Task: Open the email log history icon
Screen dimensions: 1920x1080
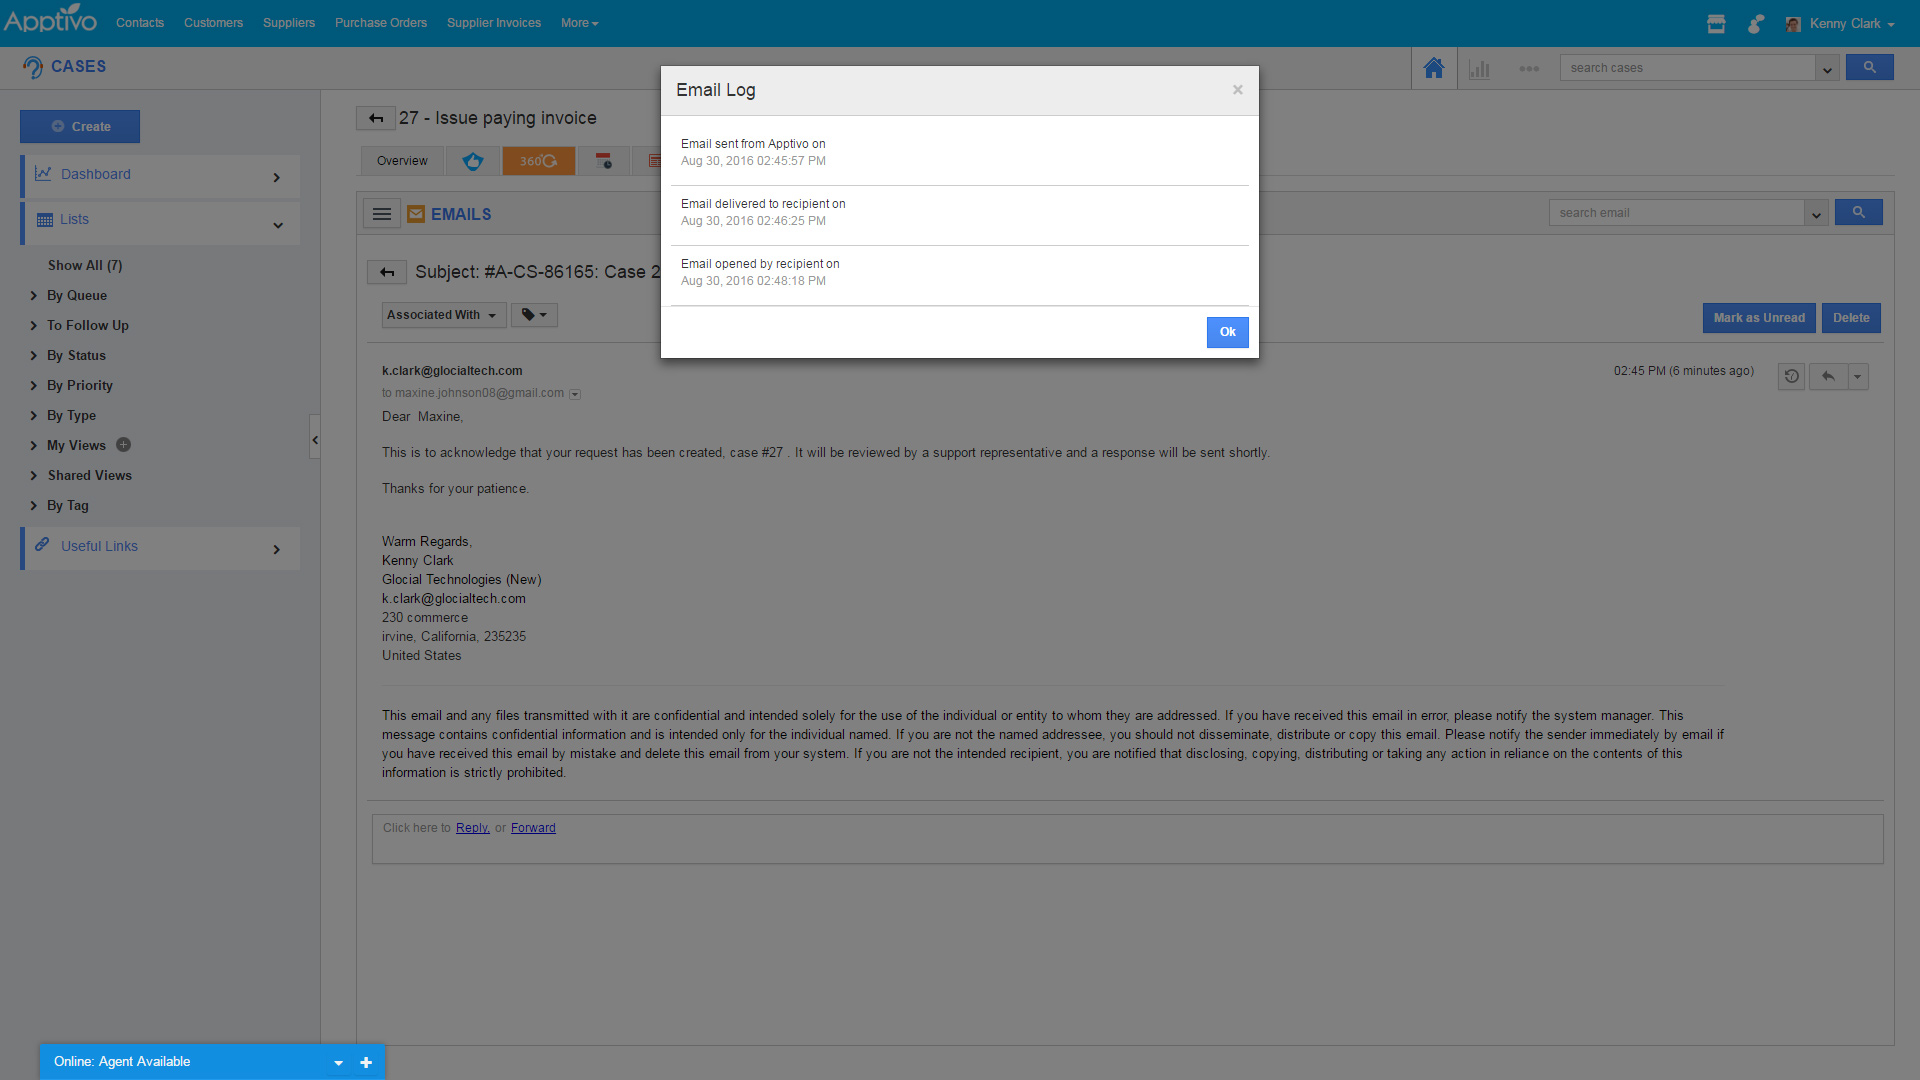Action: tap(1791, 377)
